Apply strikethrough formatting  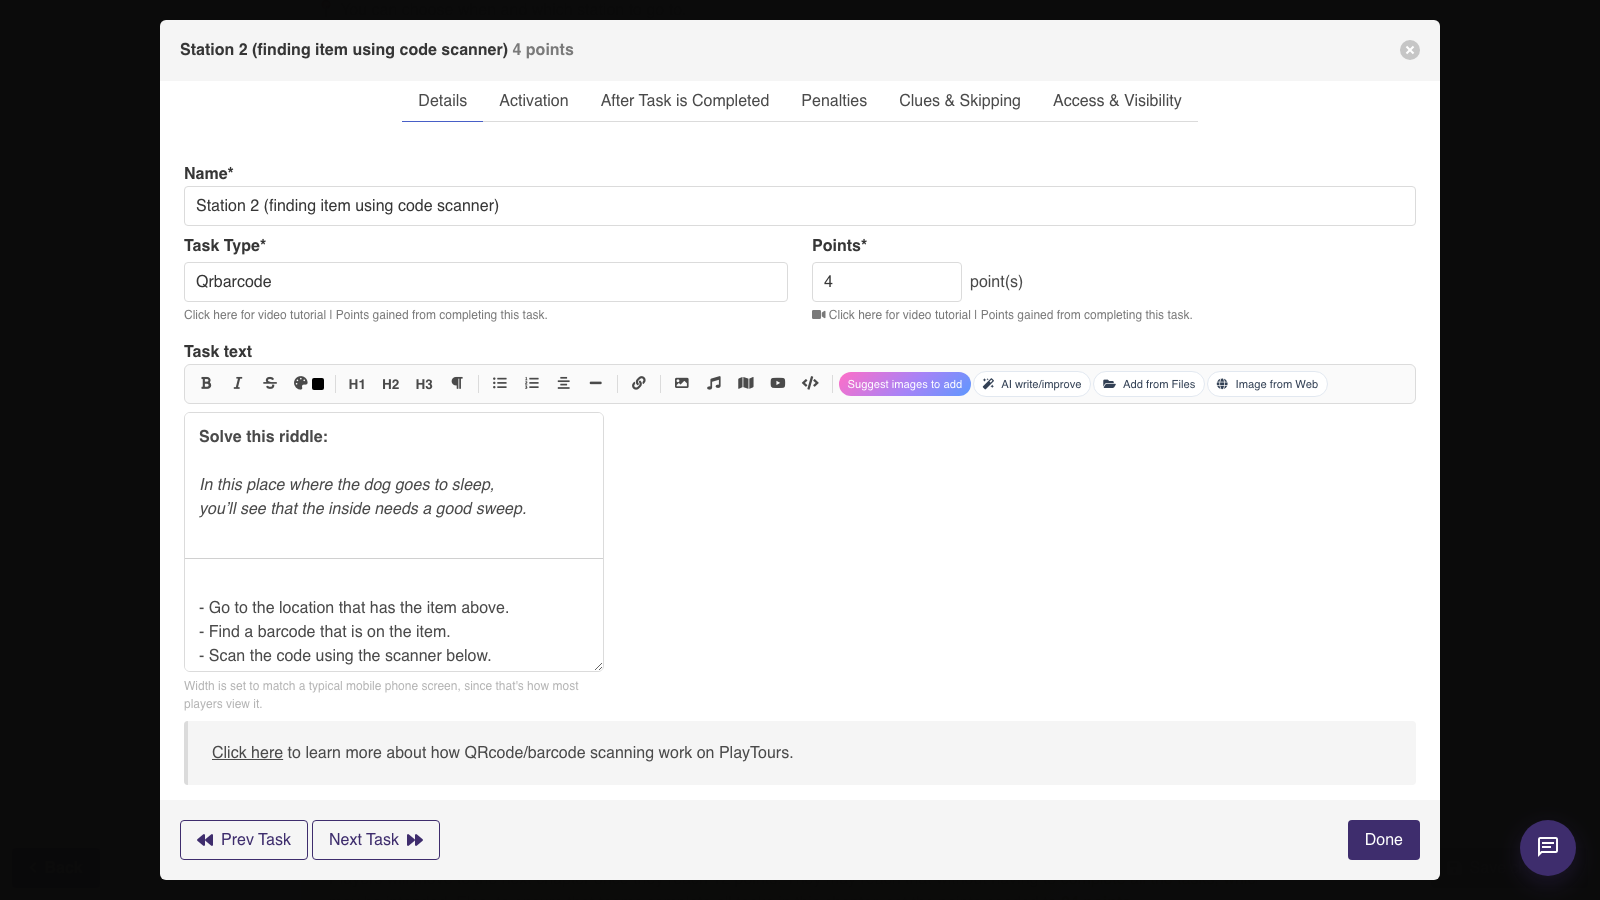[270, 383]
